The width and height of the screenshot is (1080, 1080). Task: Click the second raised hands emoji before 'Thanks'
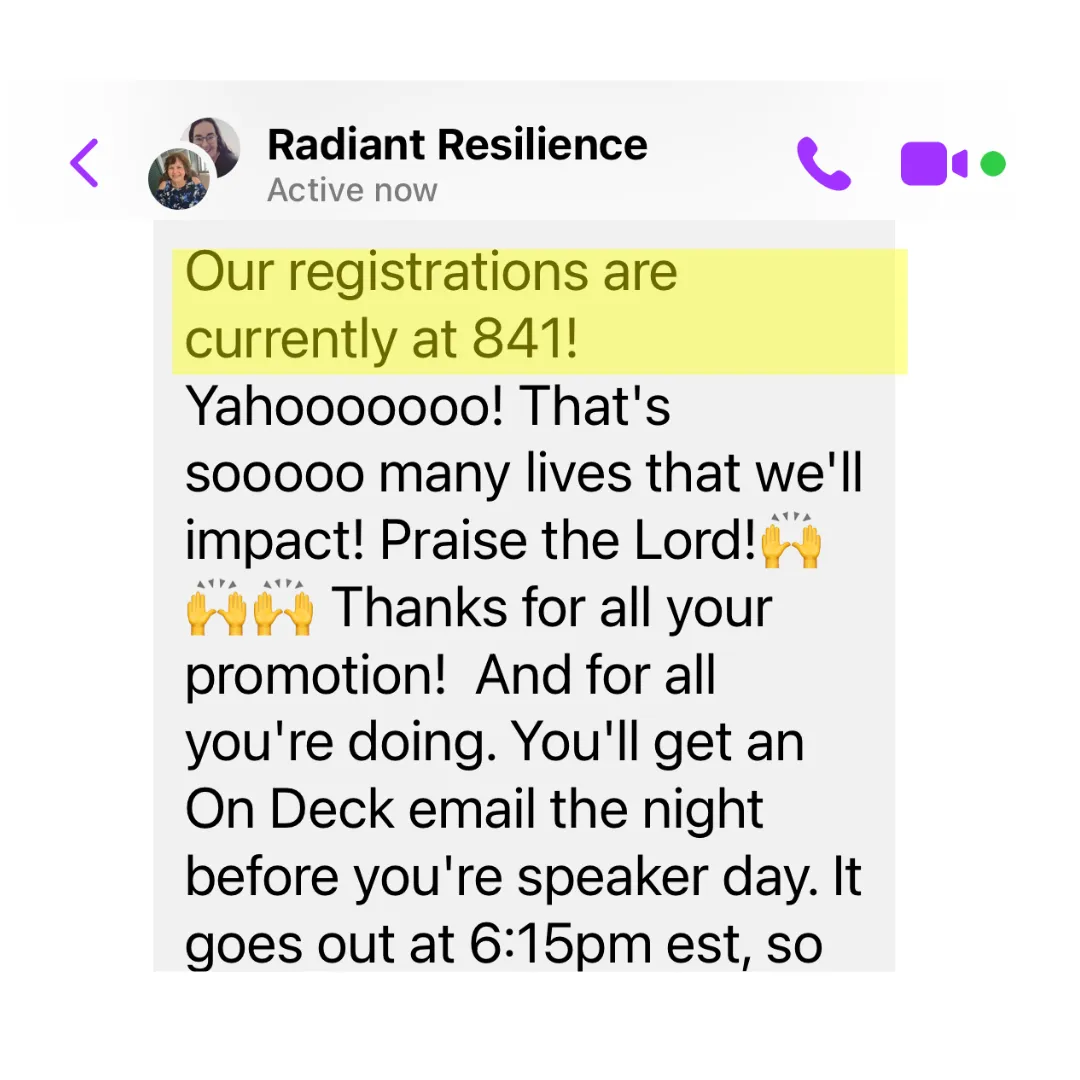tap(282, 608)
